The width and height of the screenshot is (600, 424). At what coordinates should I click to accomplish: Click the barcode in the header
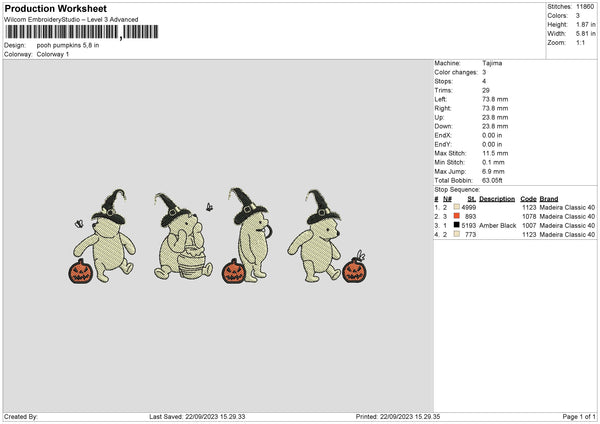[82, 32]
